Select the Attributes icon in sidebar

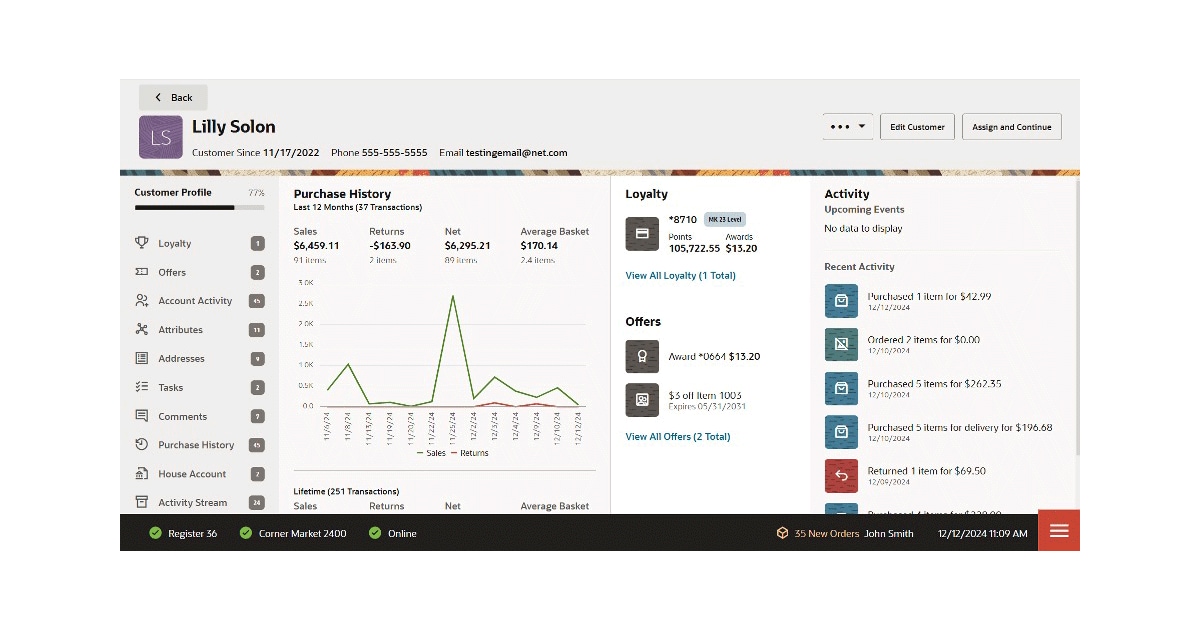click(x=144, y=329)
